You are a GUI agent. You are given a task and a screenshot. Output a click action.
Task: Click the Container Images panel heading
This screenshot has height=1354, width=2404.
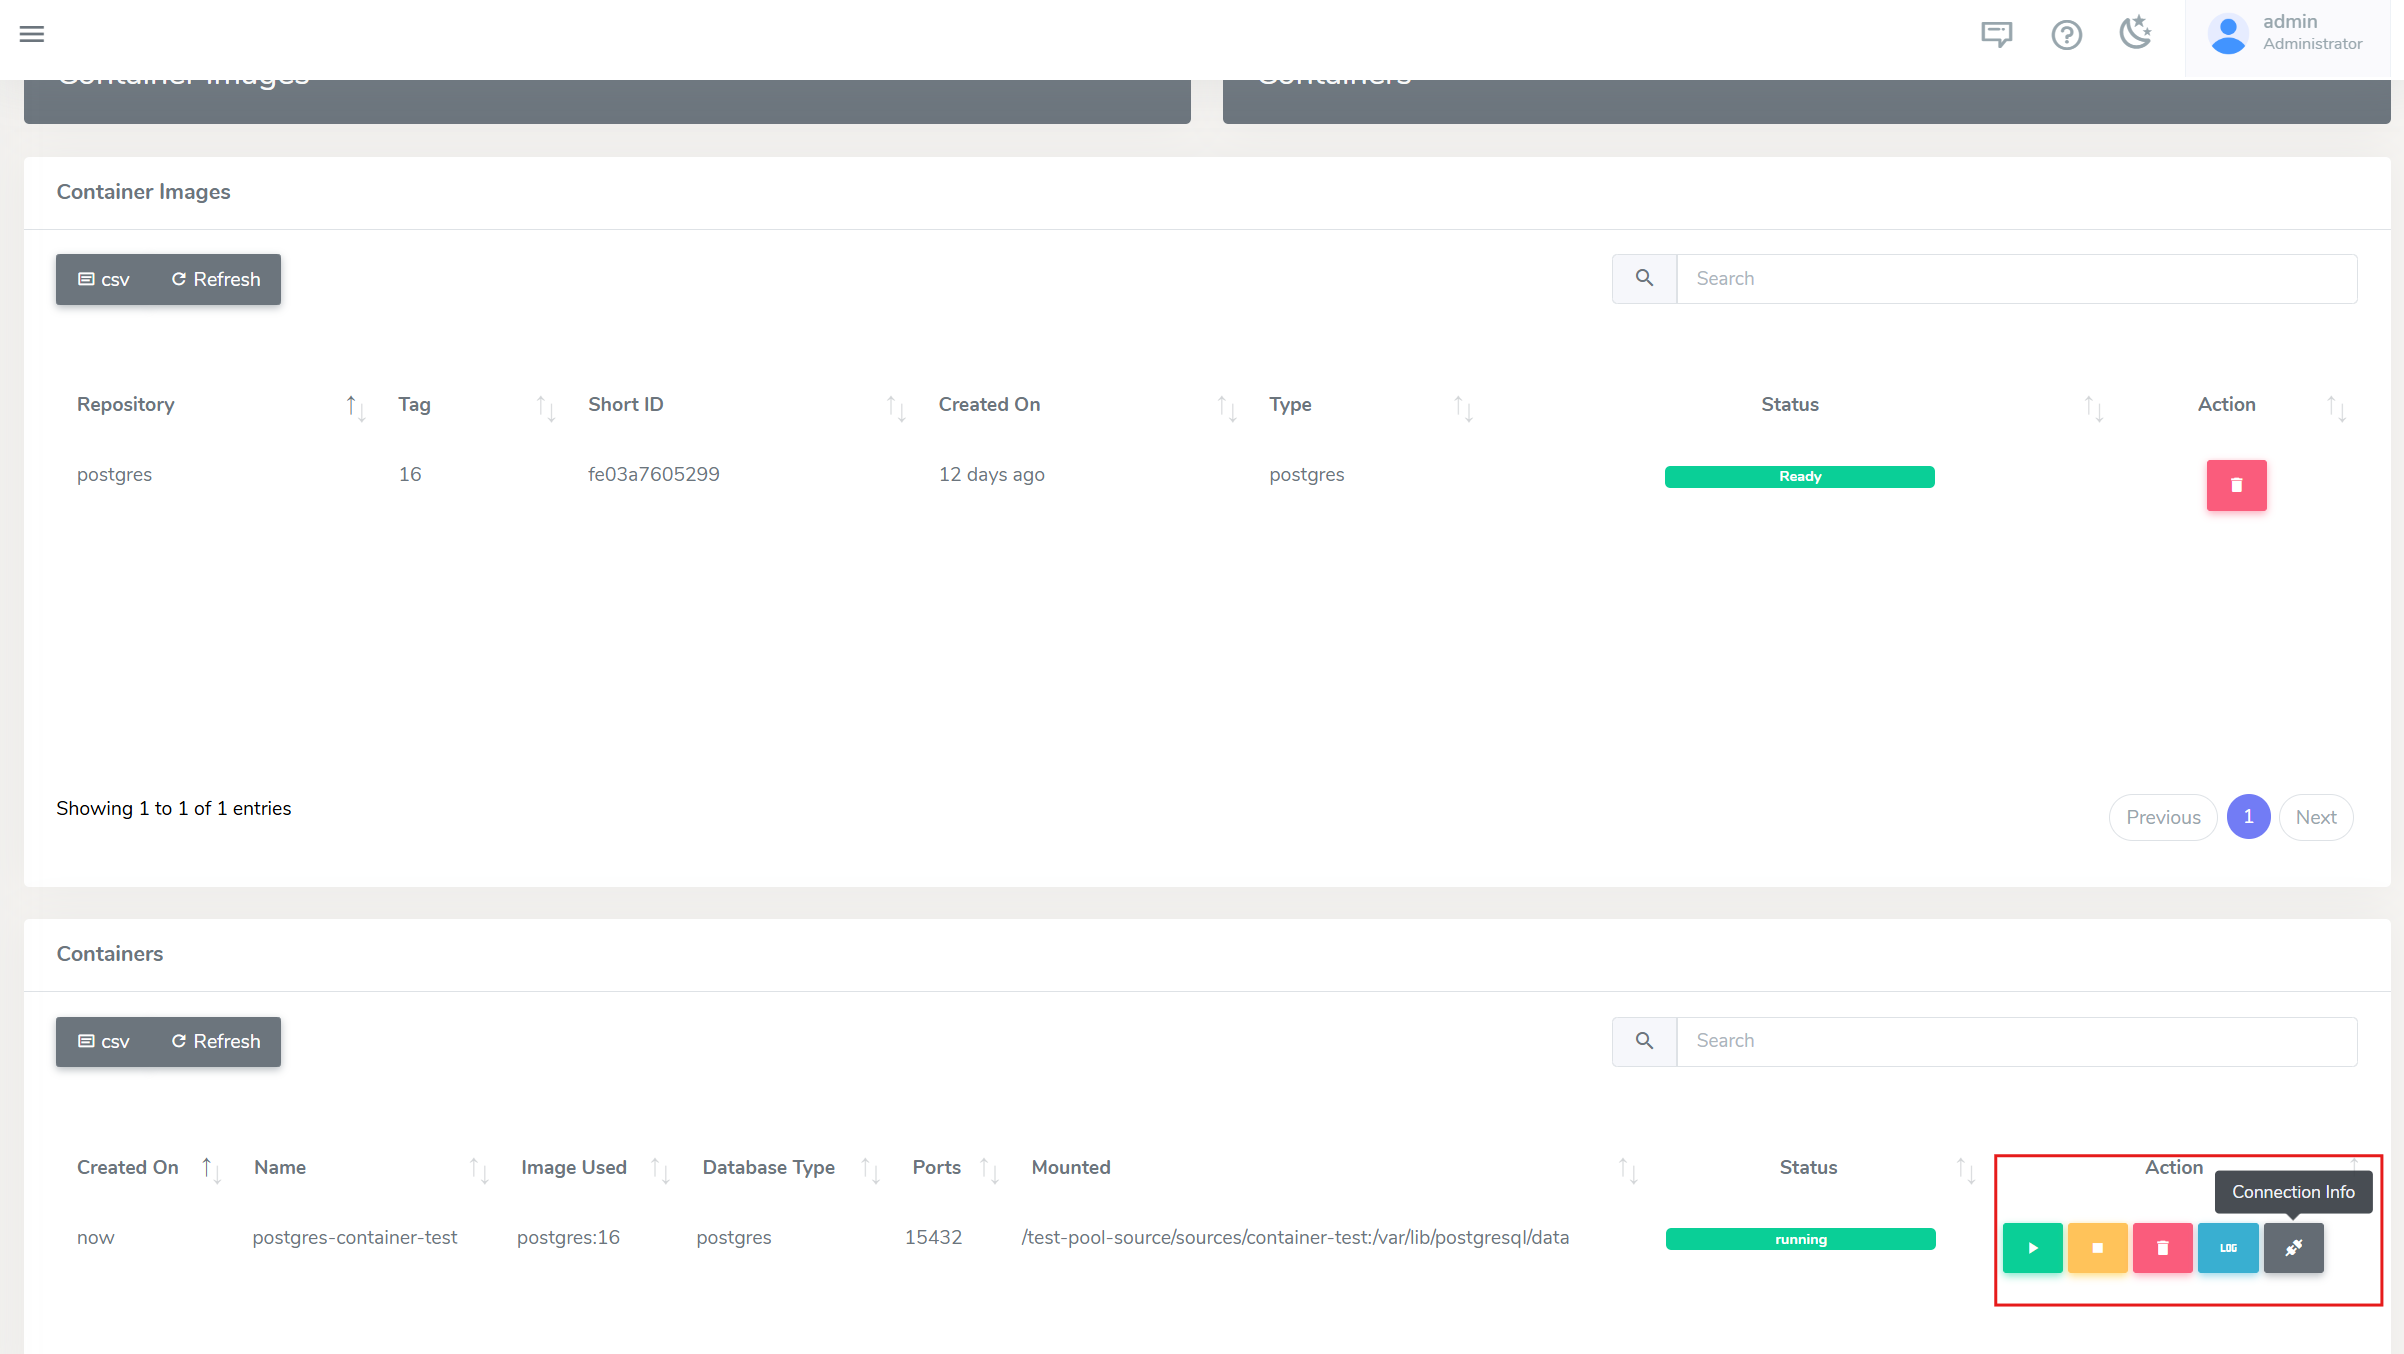point(143,192)
